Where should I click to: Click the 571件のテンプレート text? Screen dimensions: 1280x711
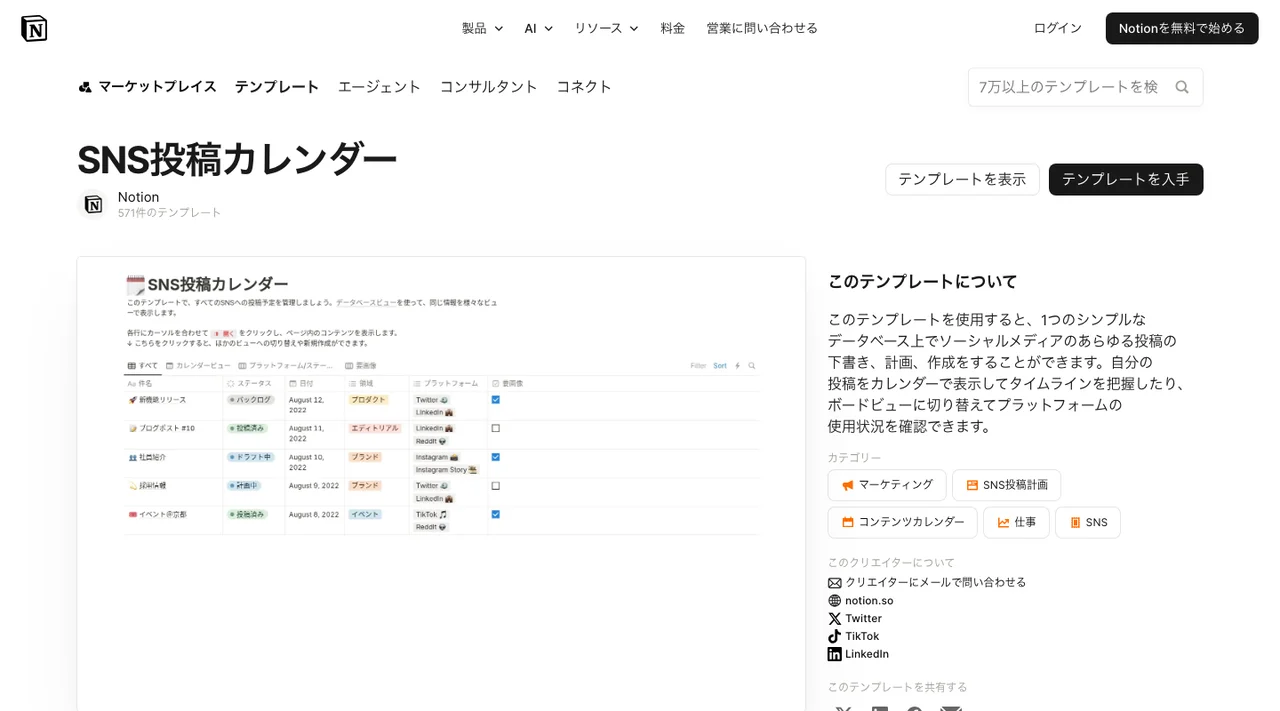point(169,213)
